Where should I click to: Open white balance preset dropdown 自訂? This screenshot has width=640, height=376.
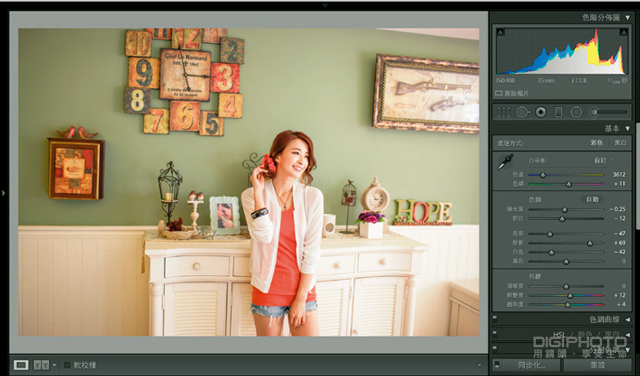coord(603,160)
